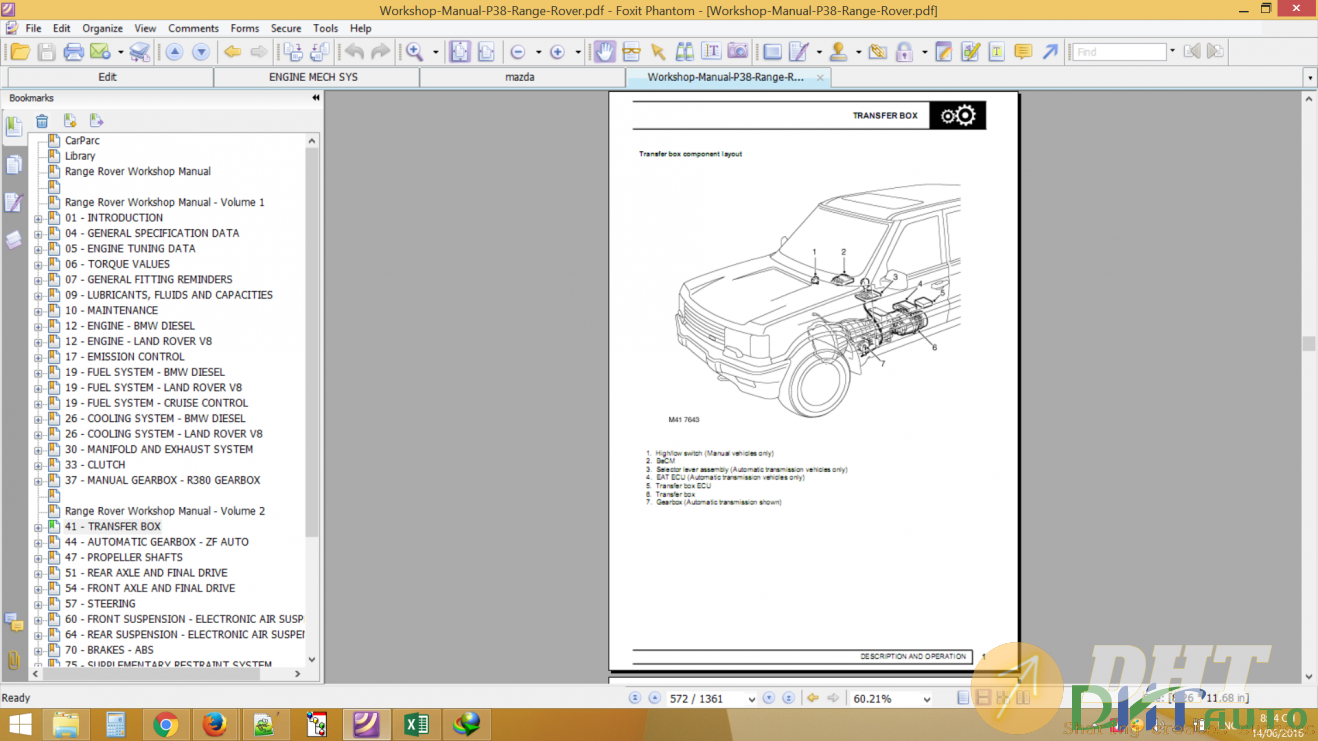
Task: Click the blue Previous Page up arrow
Action: click(x=174, y=52)
